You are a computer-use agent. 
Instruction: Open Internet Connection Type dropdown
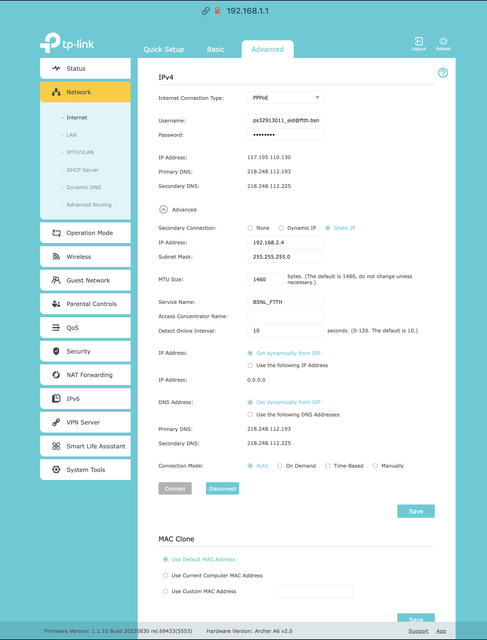[x=285, y=98]
